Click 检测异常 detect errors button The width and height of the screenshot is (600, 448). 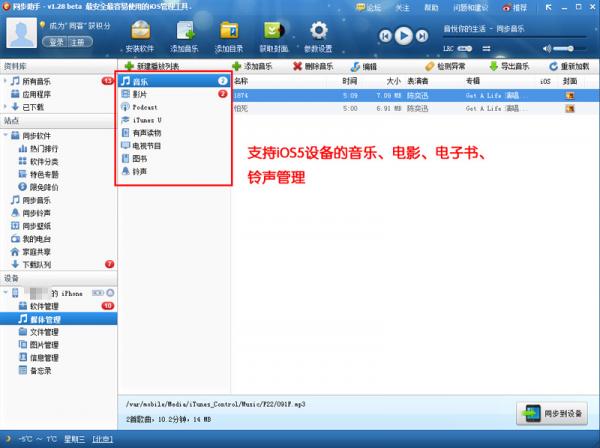point(445,66)
